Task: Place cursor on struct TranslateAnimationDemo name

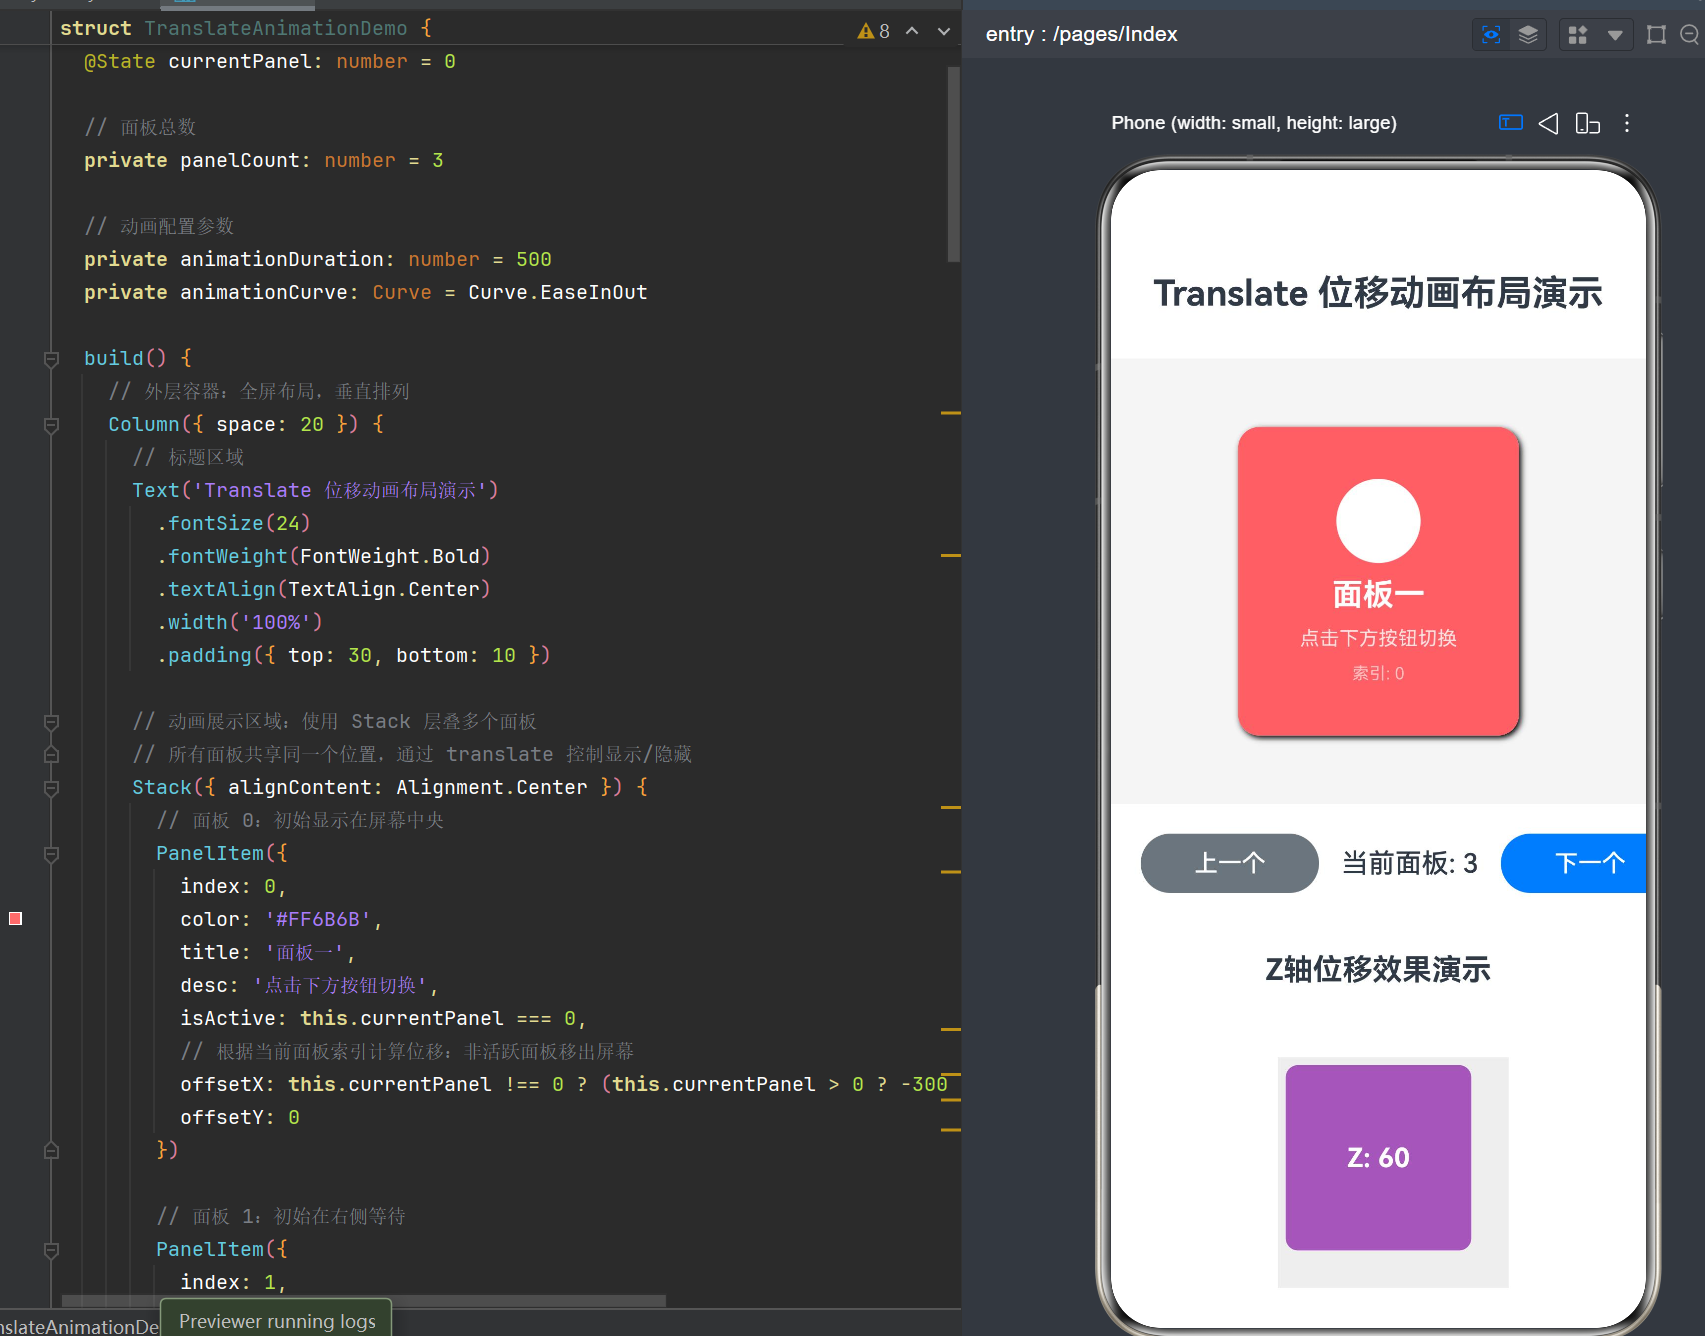Action: (x=275, y=28)
